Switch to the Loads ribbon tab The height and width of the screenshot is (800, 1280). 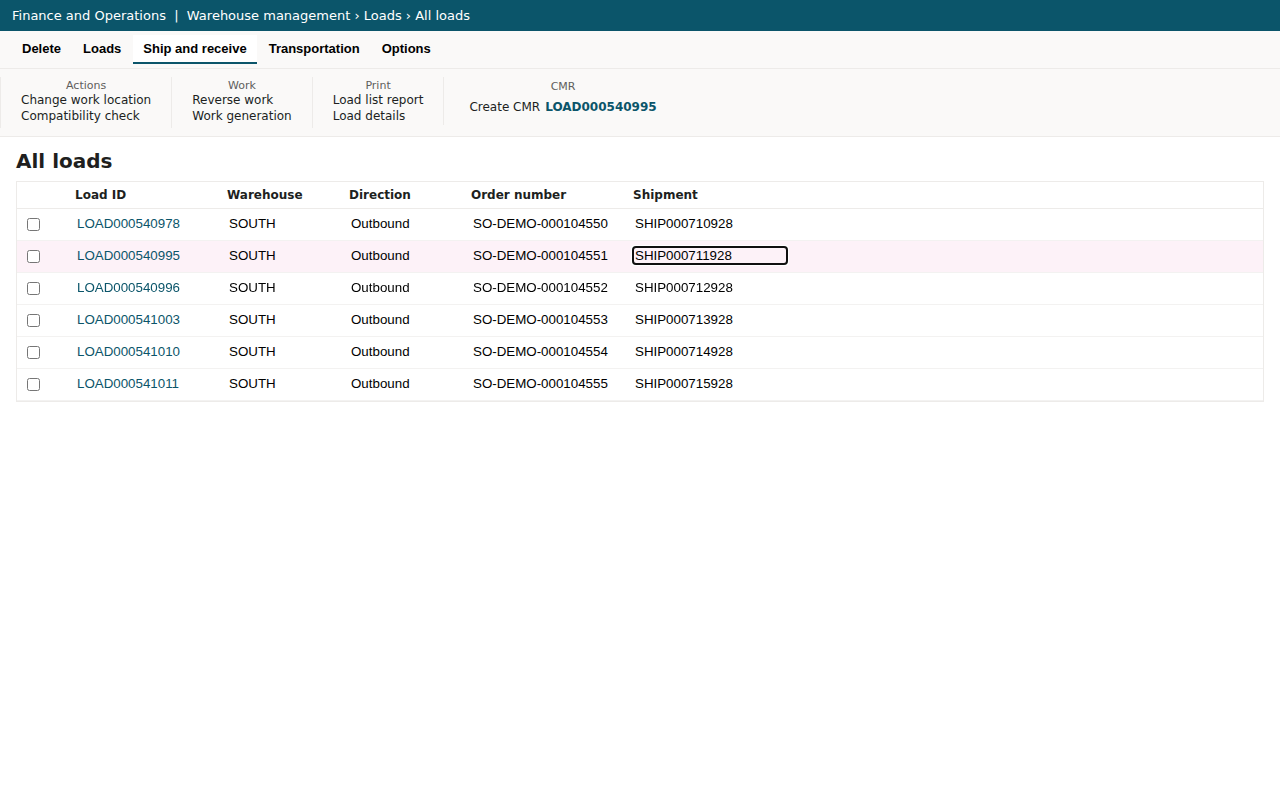[102, 49]
